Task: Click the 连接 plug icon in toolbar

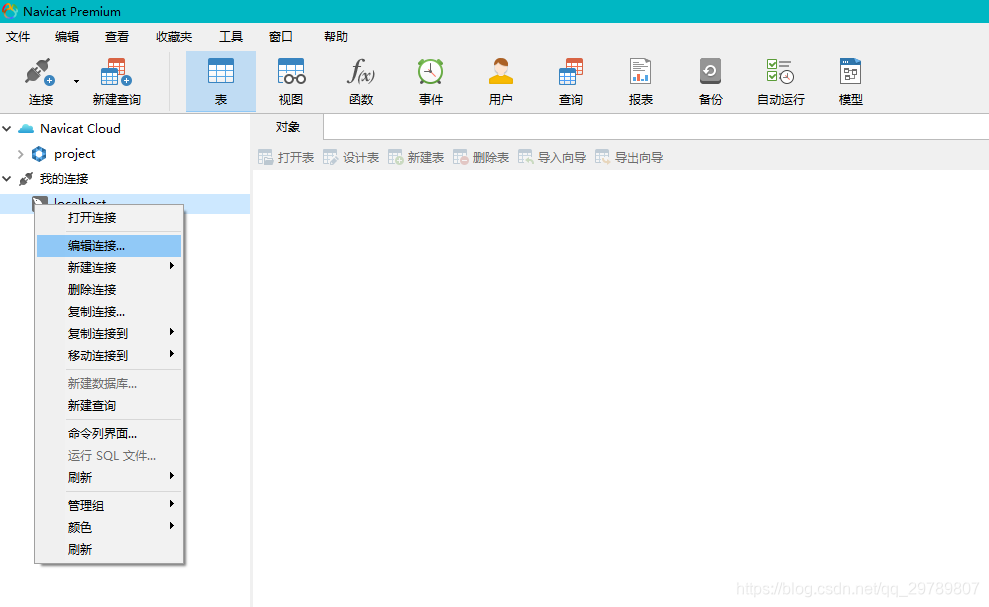Action: click(40, 72)
